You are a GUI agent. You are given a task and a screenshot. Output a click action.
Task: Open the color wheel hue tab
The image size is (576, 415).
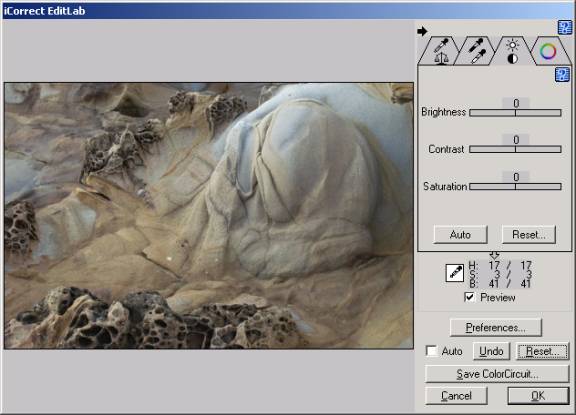[549, 52]
